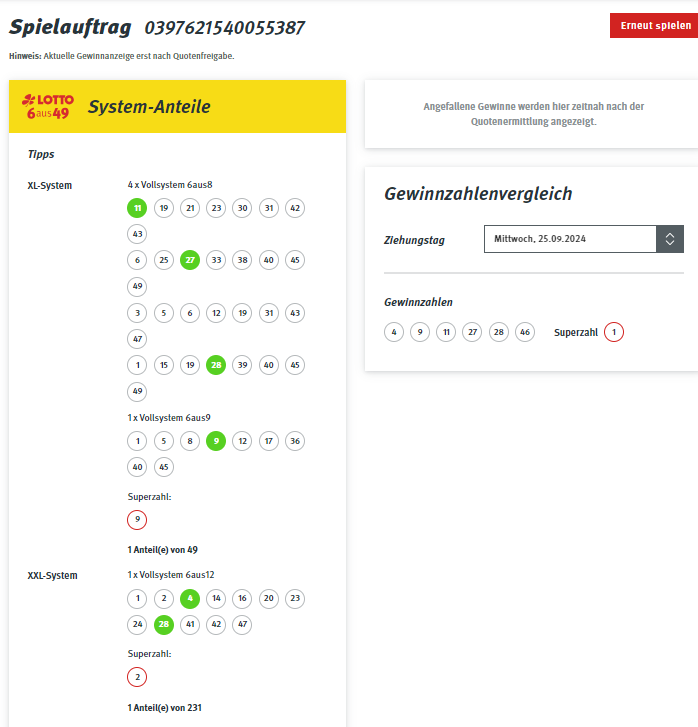Viewport: 698px width, 727px height.
Task: Click the Angefallene Gewinne info message
Action: click(x=533, y=114)
